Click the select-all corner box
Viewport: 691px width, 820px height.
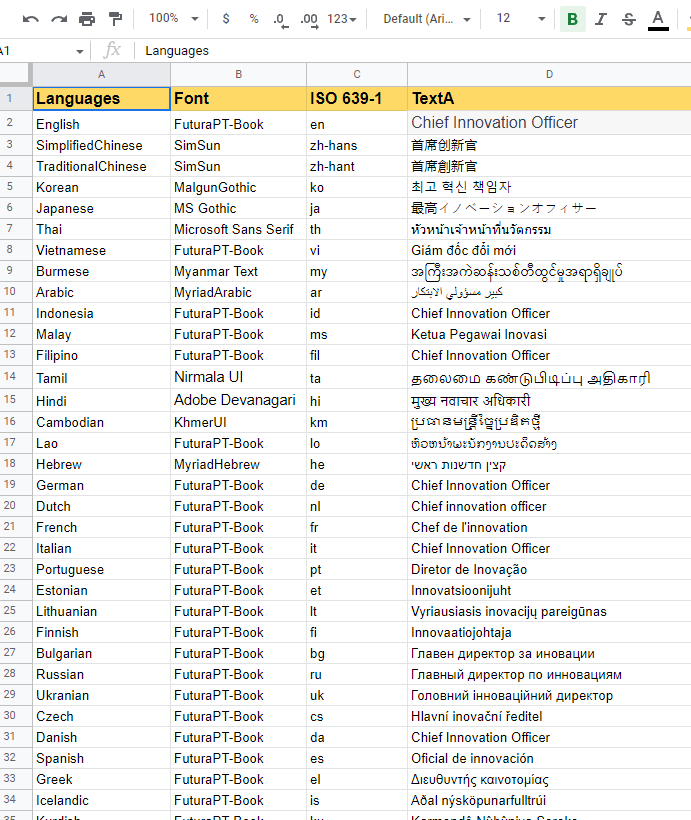(x=14, y=73)
